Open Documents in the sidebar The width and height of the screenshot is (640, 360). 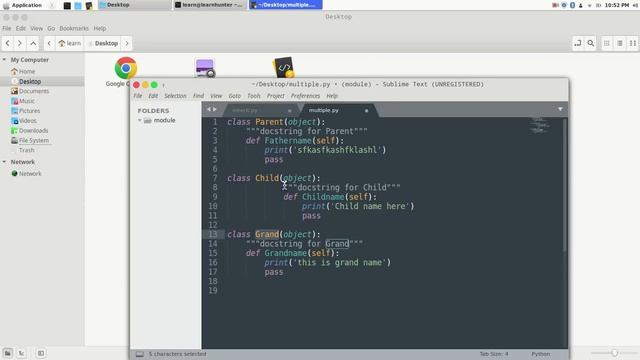tap(34, 91)
